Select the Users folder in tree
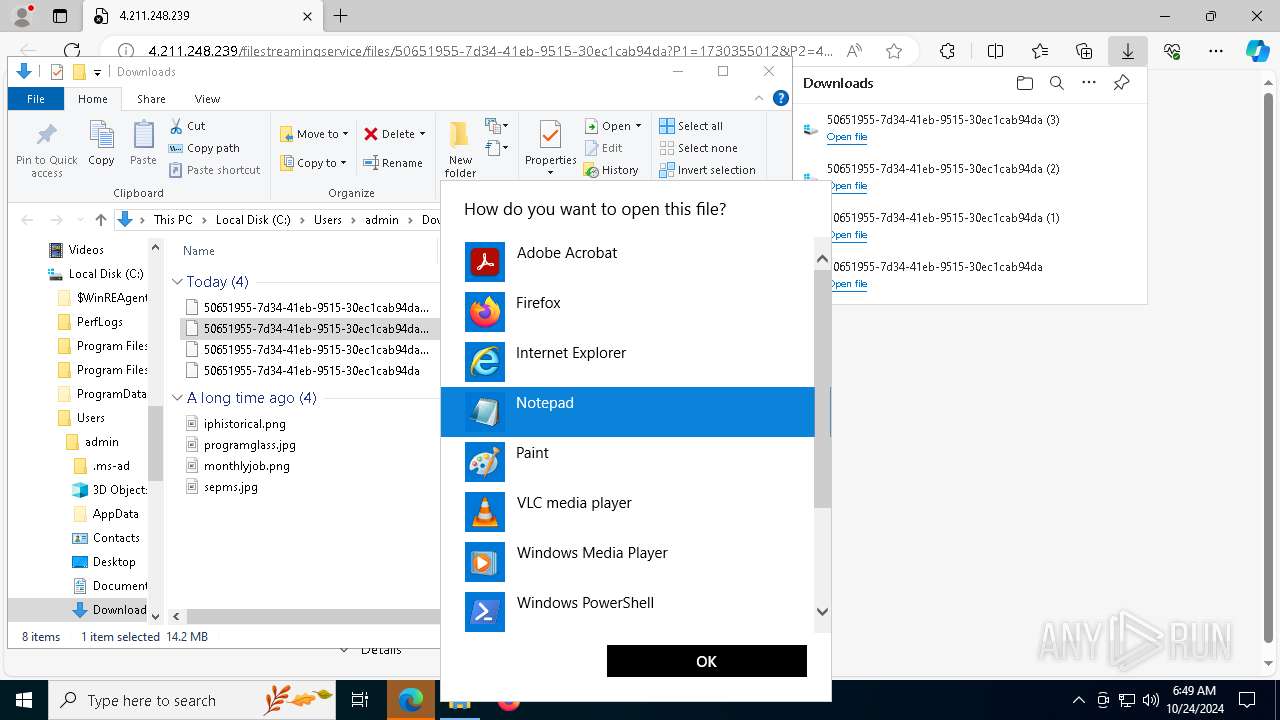This screenshot has height=720, width=1280. tap(80, 418)
